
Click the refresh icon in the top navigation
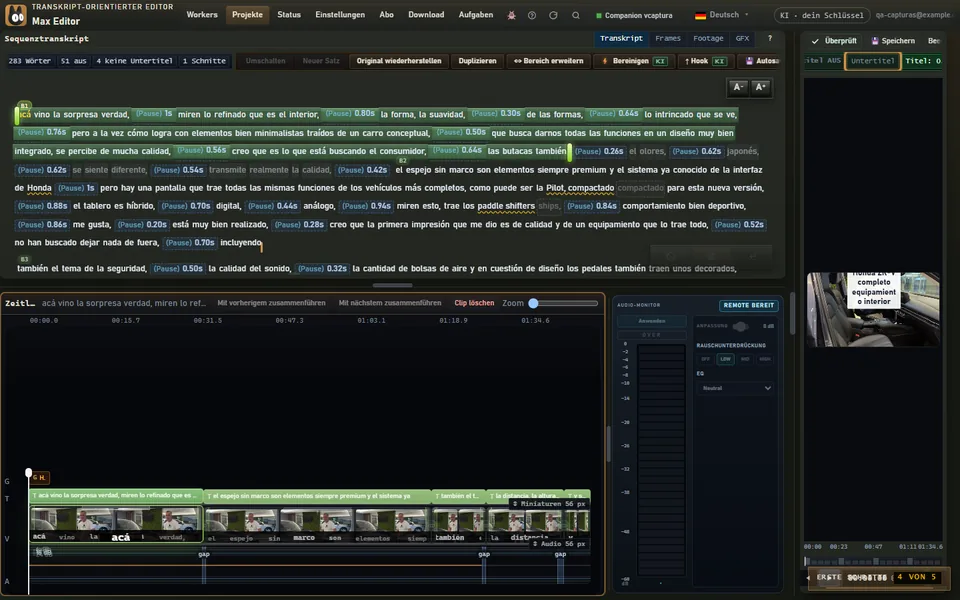[x=553, y=15]
